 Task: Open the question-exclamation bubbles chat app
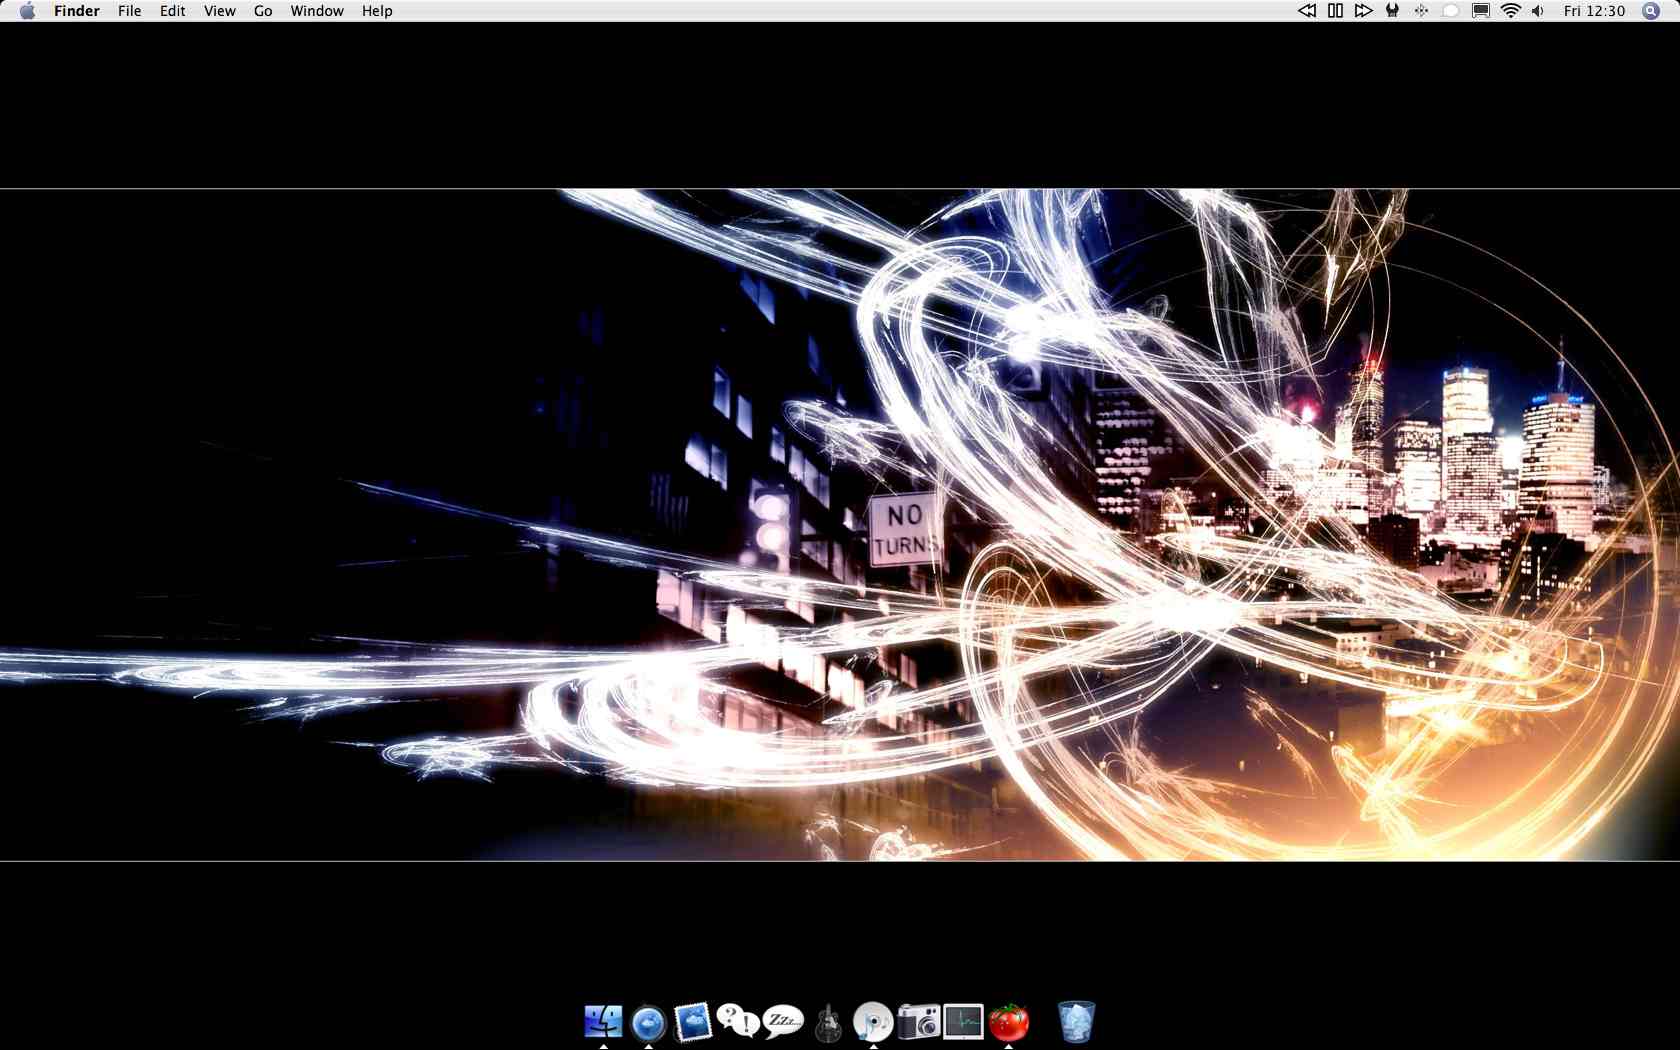click(x=738, y=1022)
